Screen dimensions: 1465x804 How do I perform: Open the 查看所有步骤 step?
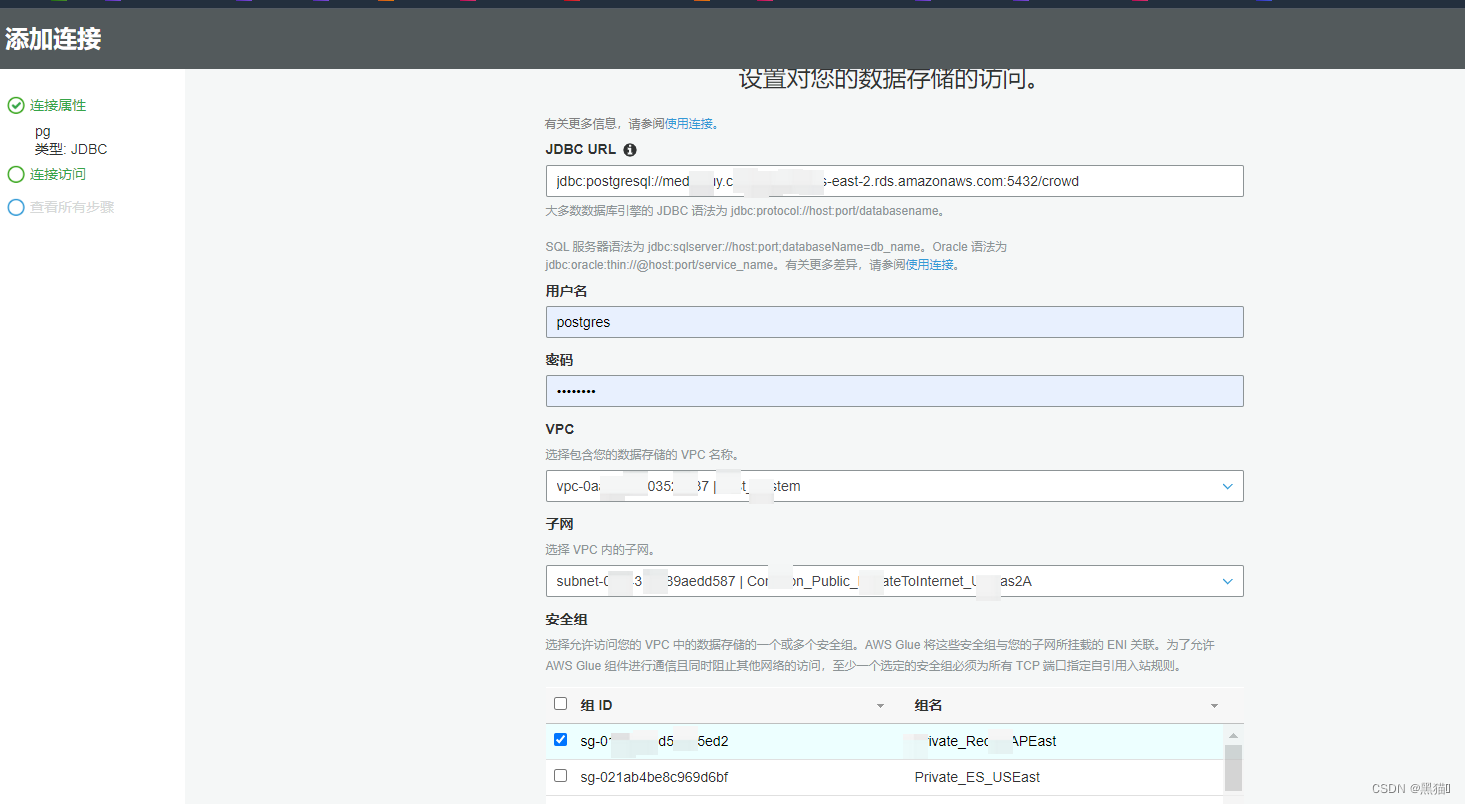tap(72, 208)
